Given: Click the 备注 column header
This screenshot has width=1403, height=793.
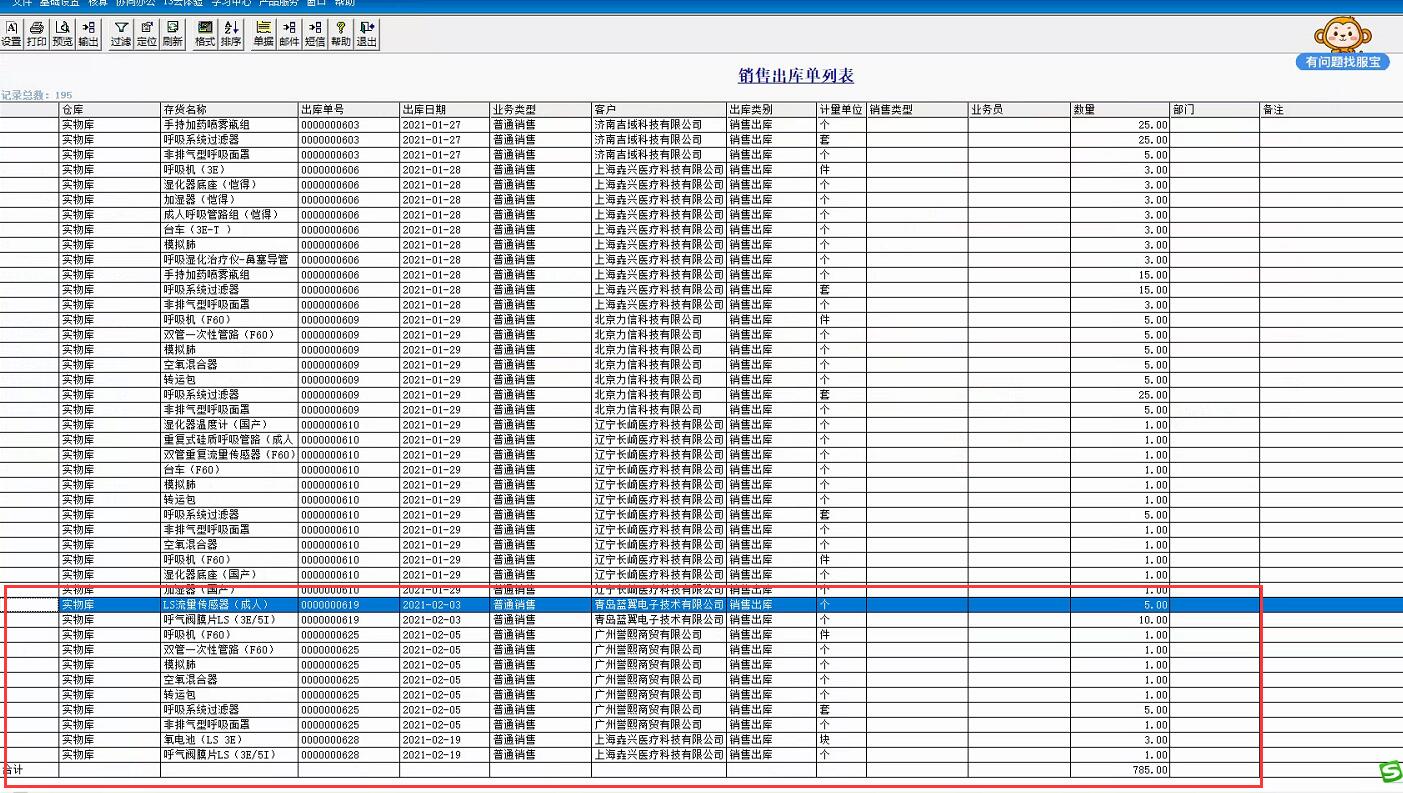Looking at the screenshot, I should tap(1330, 109).
